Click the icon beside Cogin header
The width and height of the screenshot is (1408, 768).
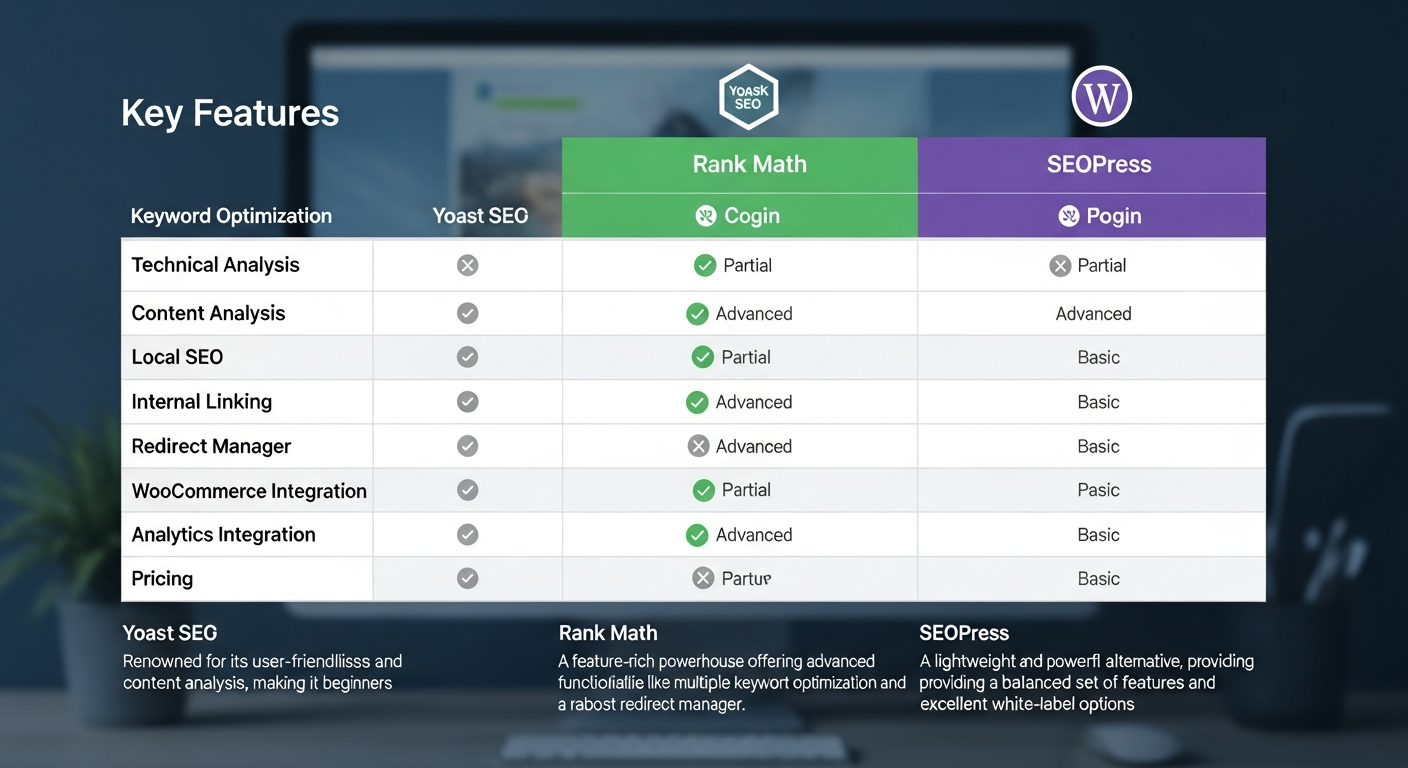coord(706,216)
